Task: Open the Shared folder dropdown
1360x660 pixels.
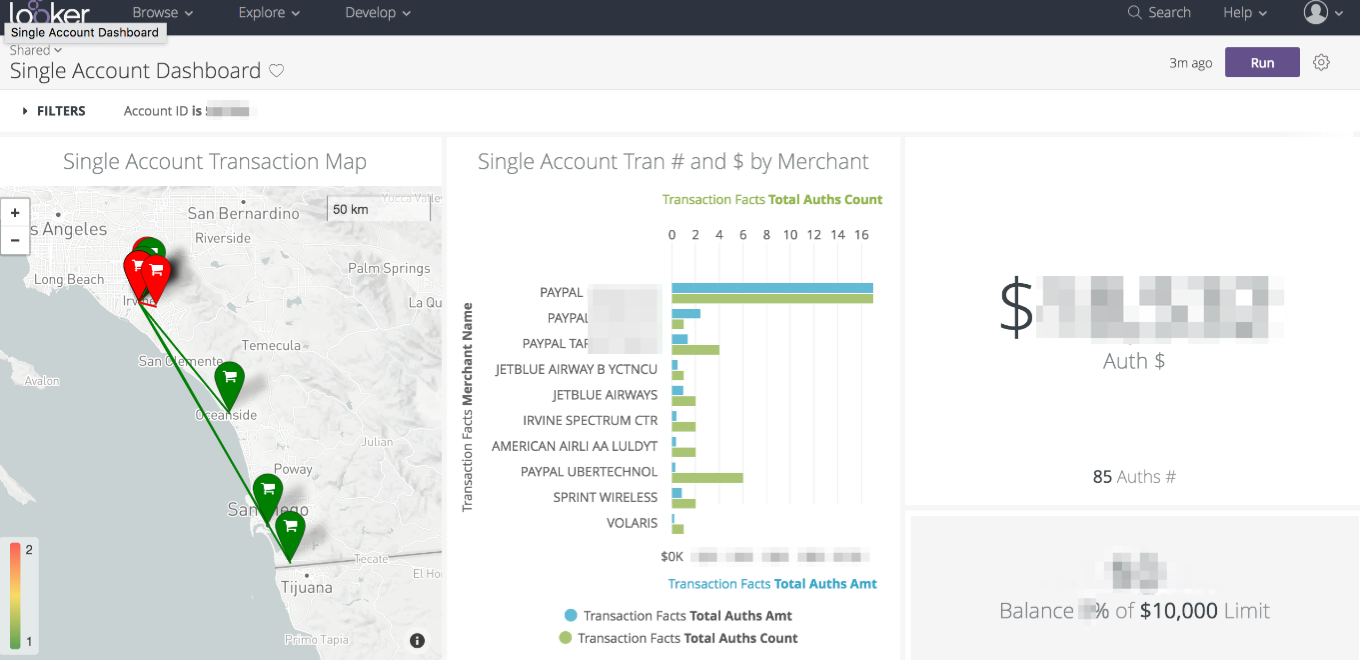Action: click(36, 50)
